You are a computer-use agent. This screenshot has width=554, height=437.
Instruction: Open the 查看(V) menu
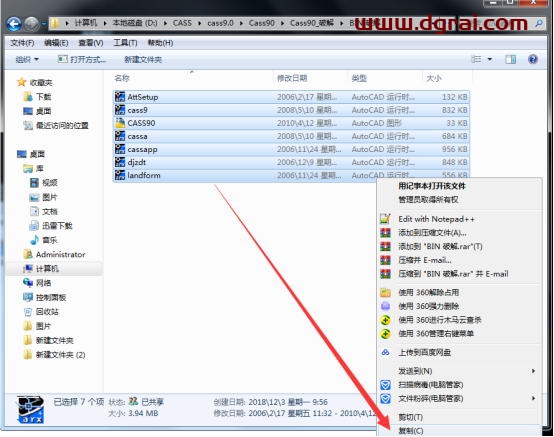(91, 43)
